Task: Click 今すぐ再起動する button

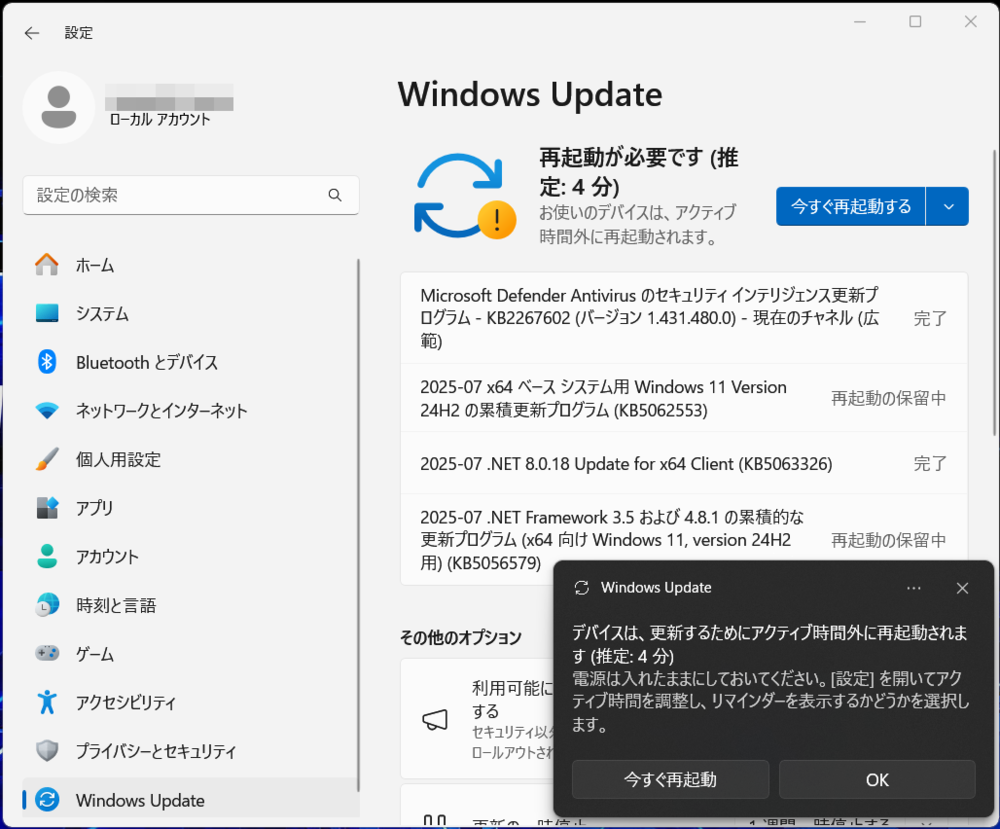Action: 851,207
